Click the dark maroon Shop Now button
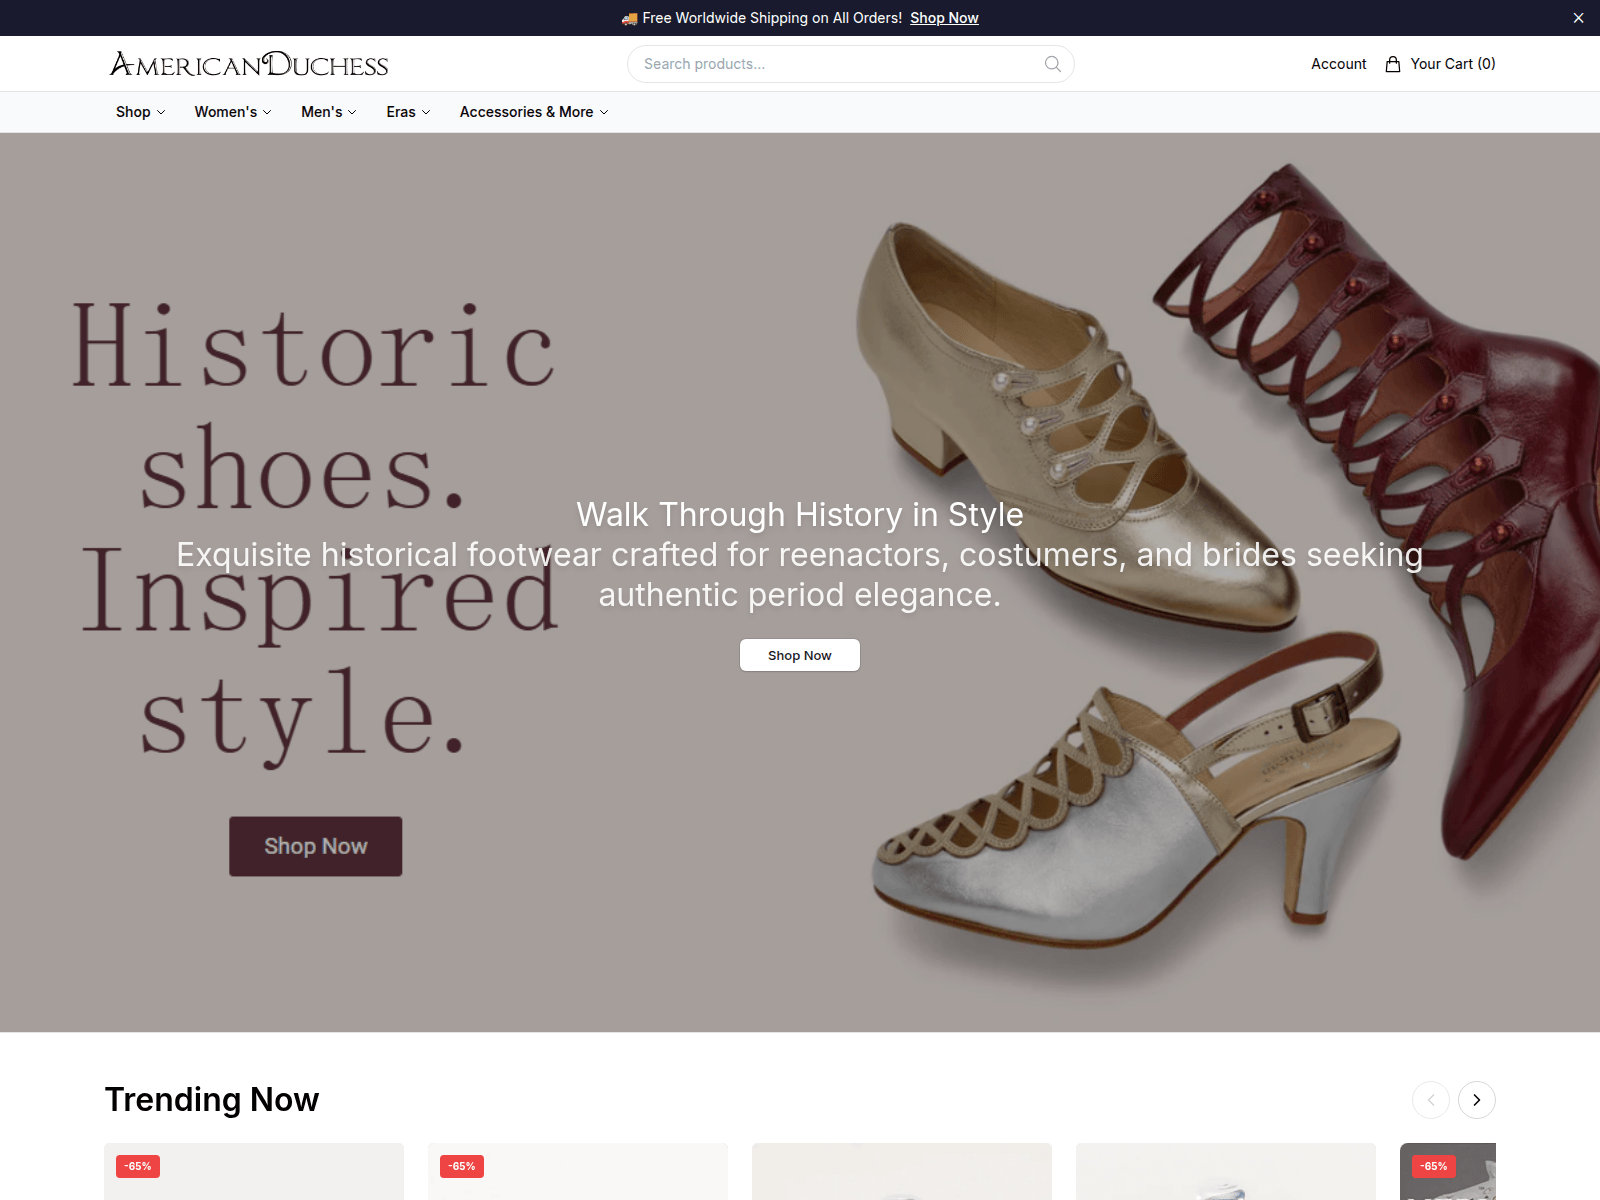This screenshot has width=1600, height=1200. coord(316,846)
